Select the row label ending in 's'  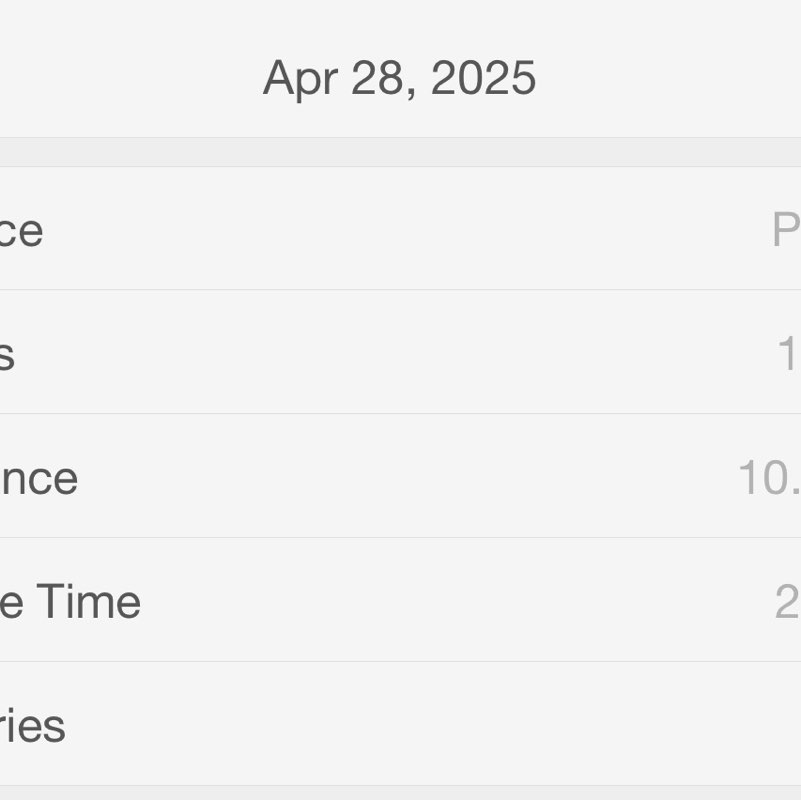pos(7,354)
